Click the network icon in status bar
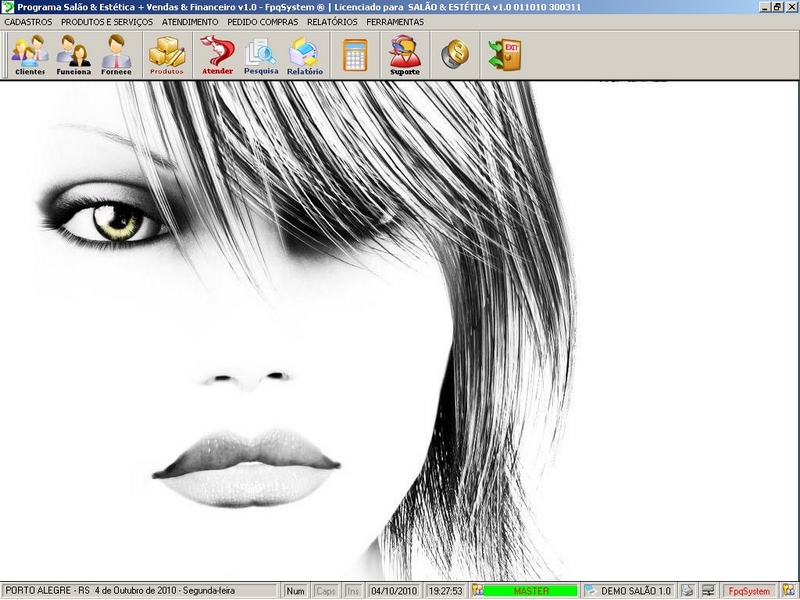 tap(708, 591)
